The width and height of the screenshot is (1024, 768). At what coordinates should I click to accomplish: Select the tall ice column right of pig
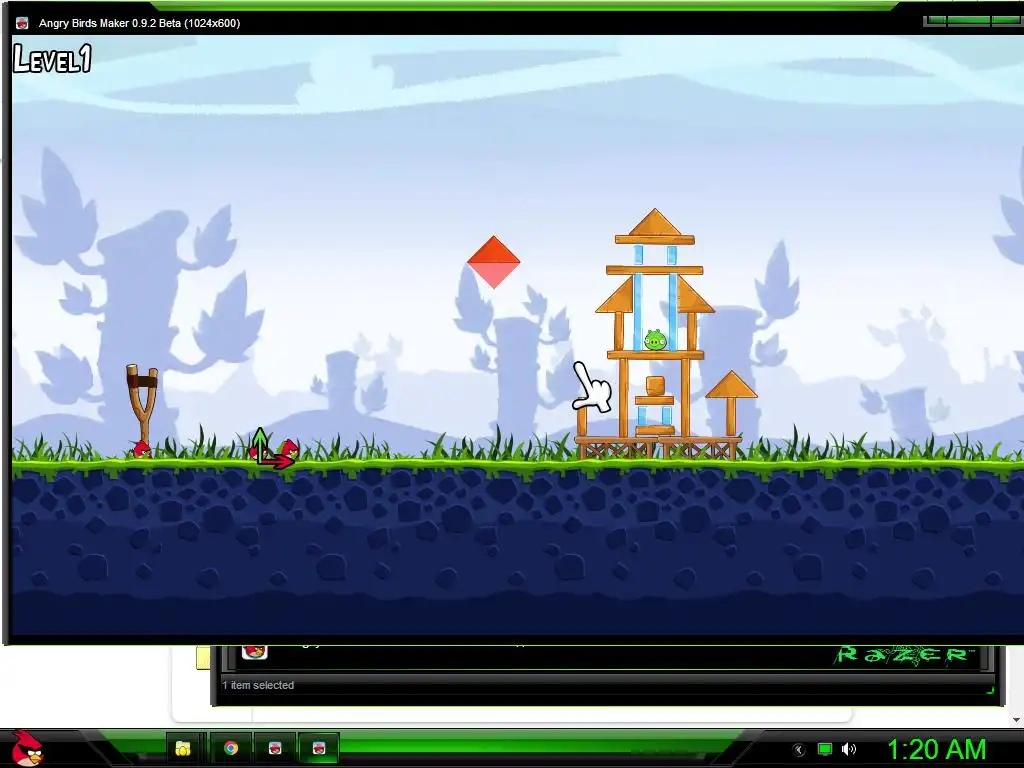673,312
